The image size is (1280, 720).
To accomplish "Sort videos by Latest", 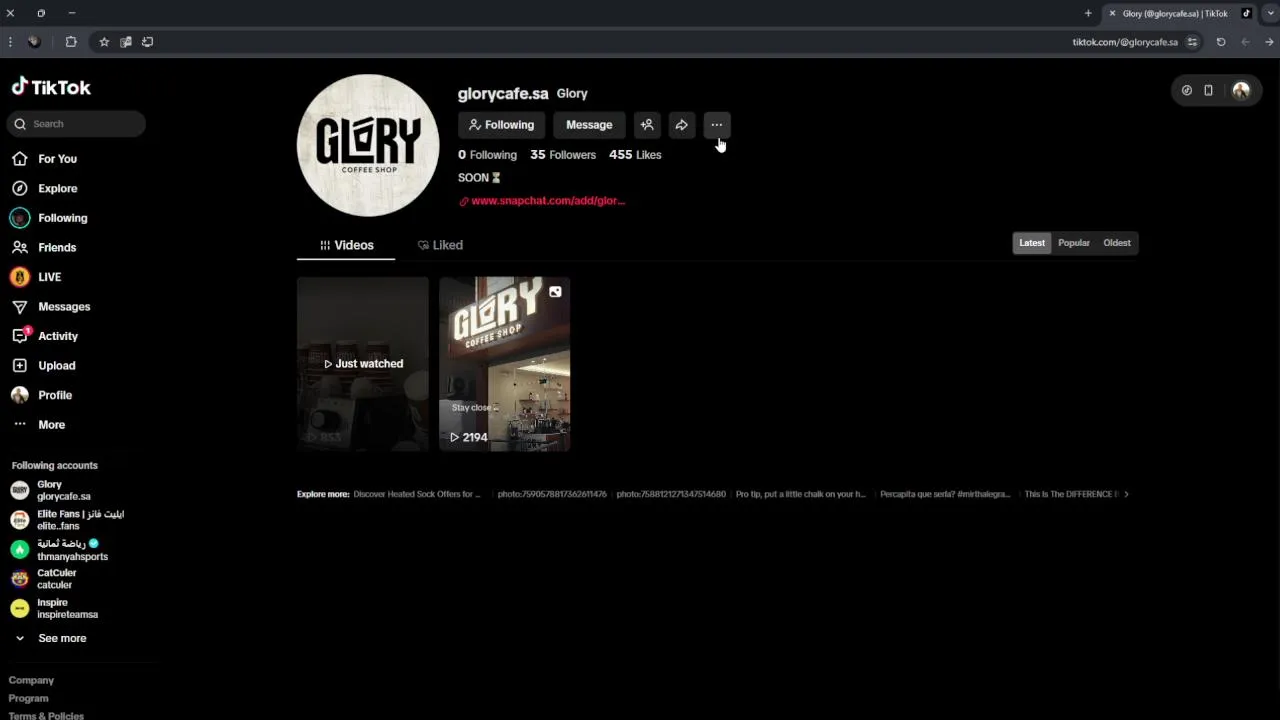I will pos(1032,243).
